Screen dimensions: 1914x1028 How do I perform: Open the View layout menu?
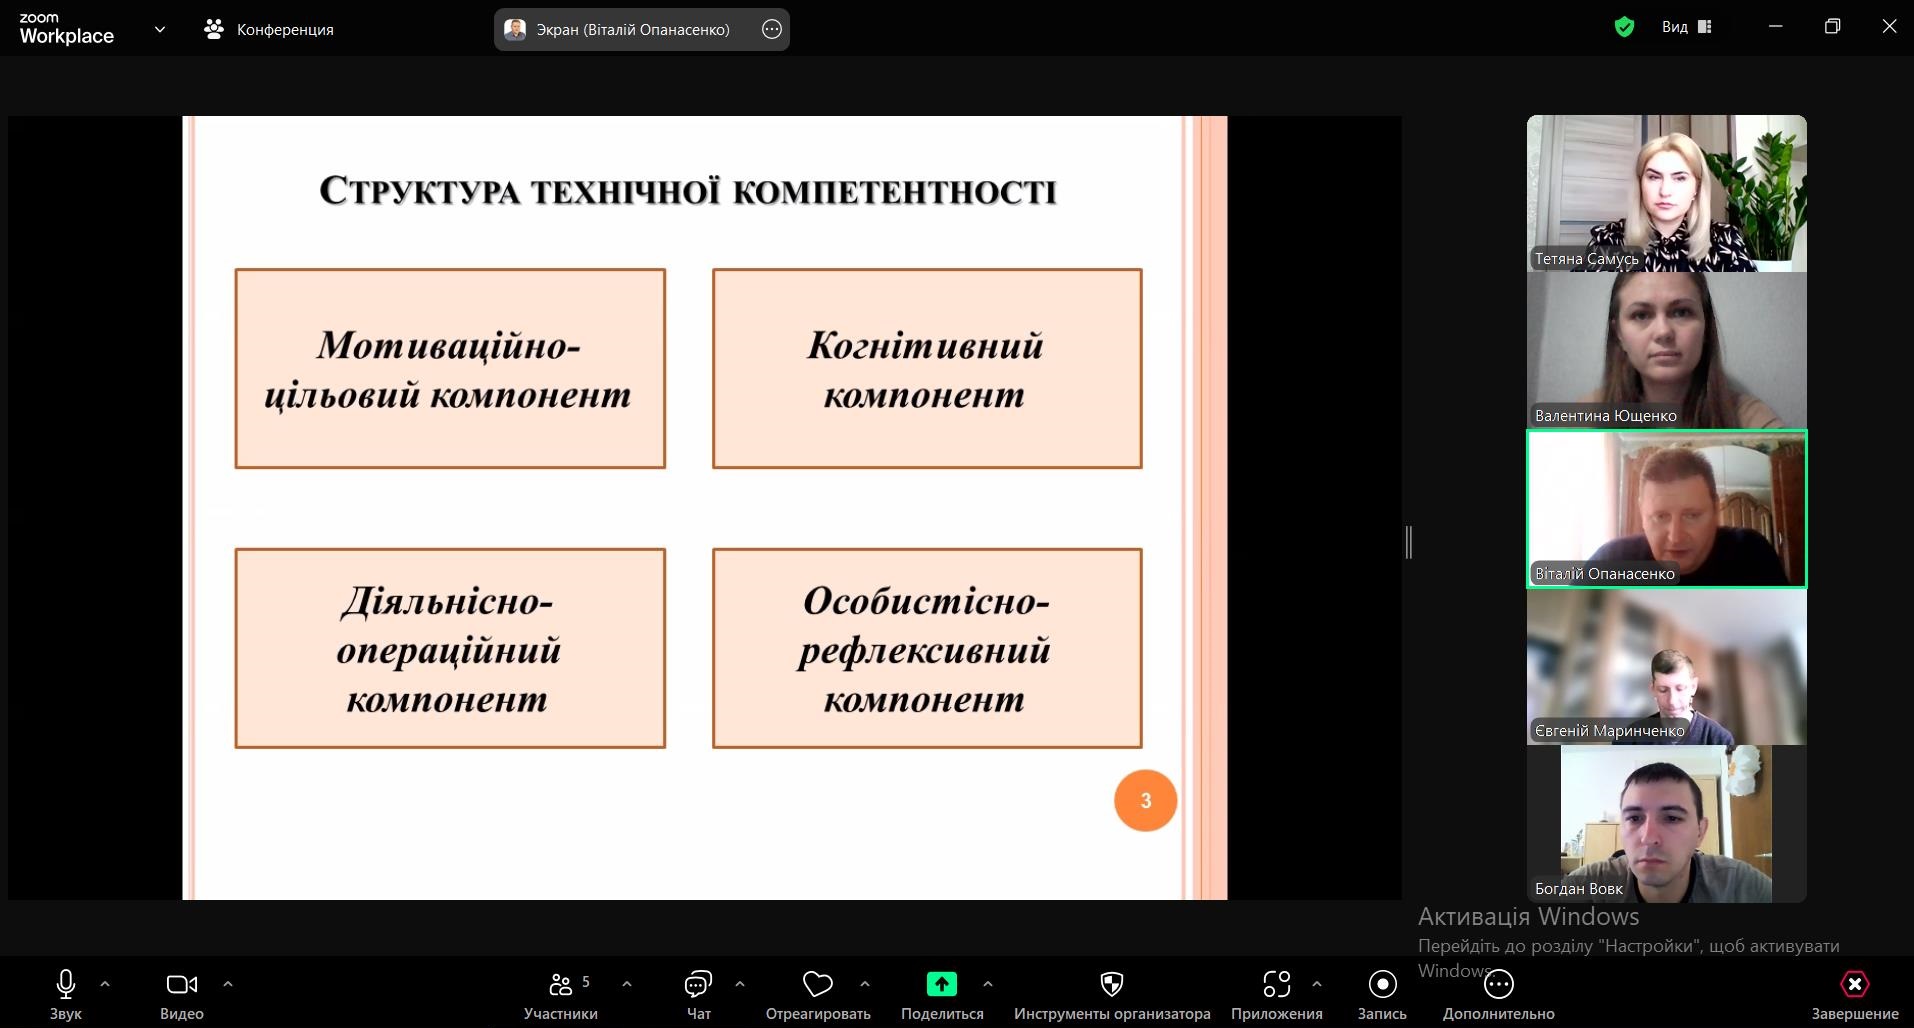coord(1687,27)
